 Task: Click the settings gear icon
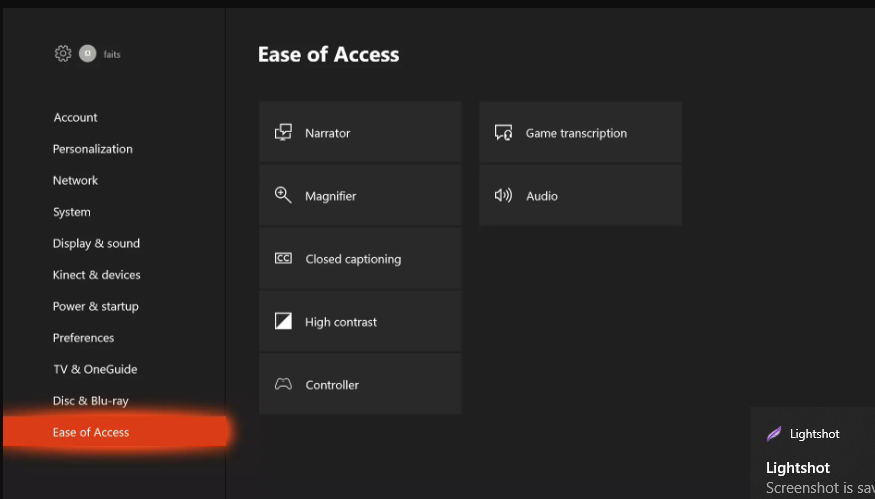(63, 54)
